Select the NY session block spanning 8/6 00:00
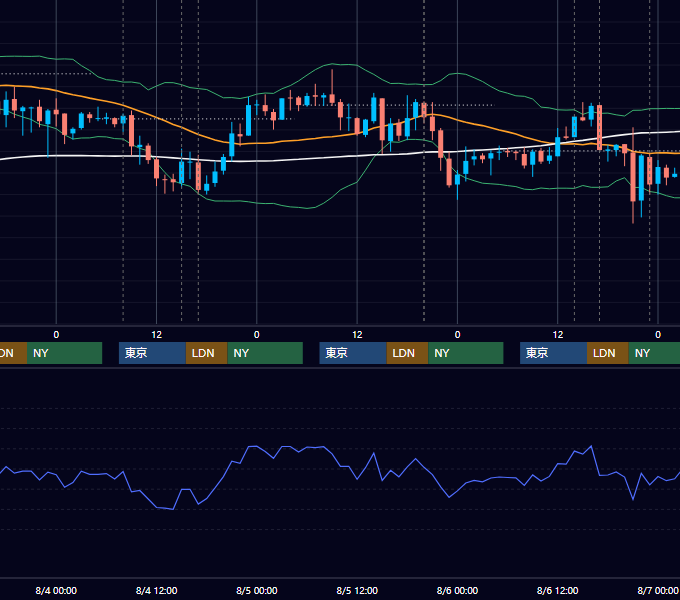This screenshot has height=600, width=680. coord(466,353)
